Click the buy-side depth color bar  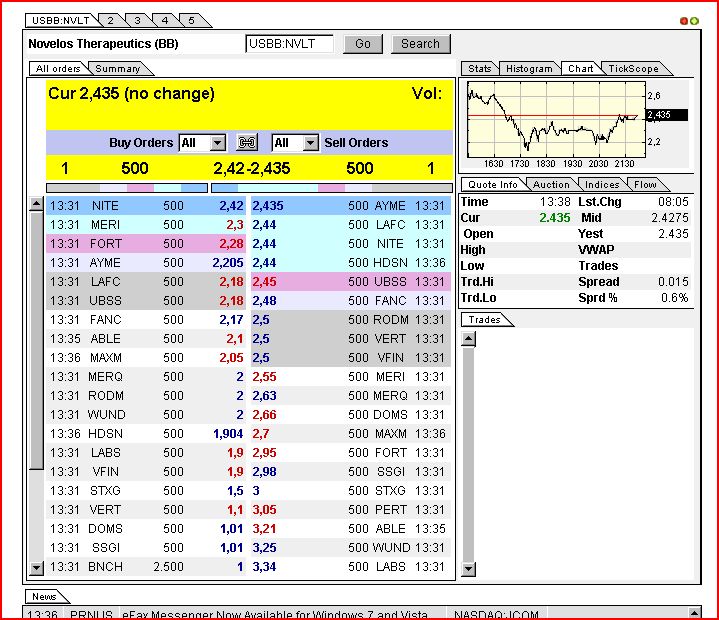tap(127, 187)
